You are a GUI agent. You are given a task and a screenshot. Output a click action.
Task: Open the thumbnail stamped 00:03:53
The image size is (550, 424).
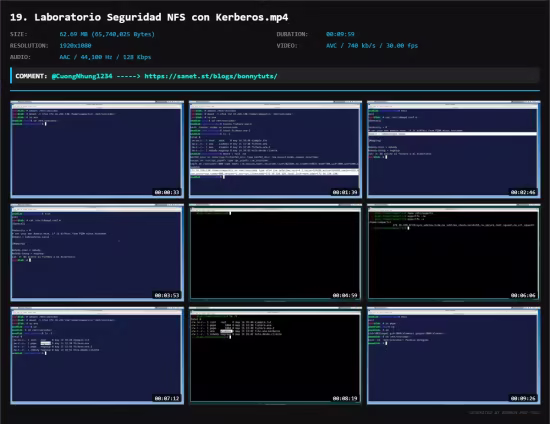(x=97, y=253)
